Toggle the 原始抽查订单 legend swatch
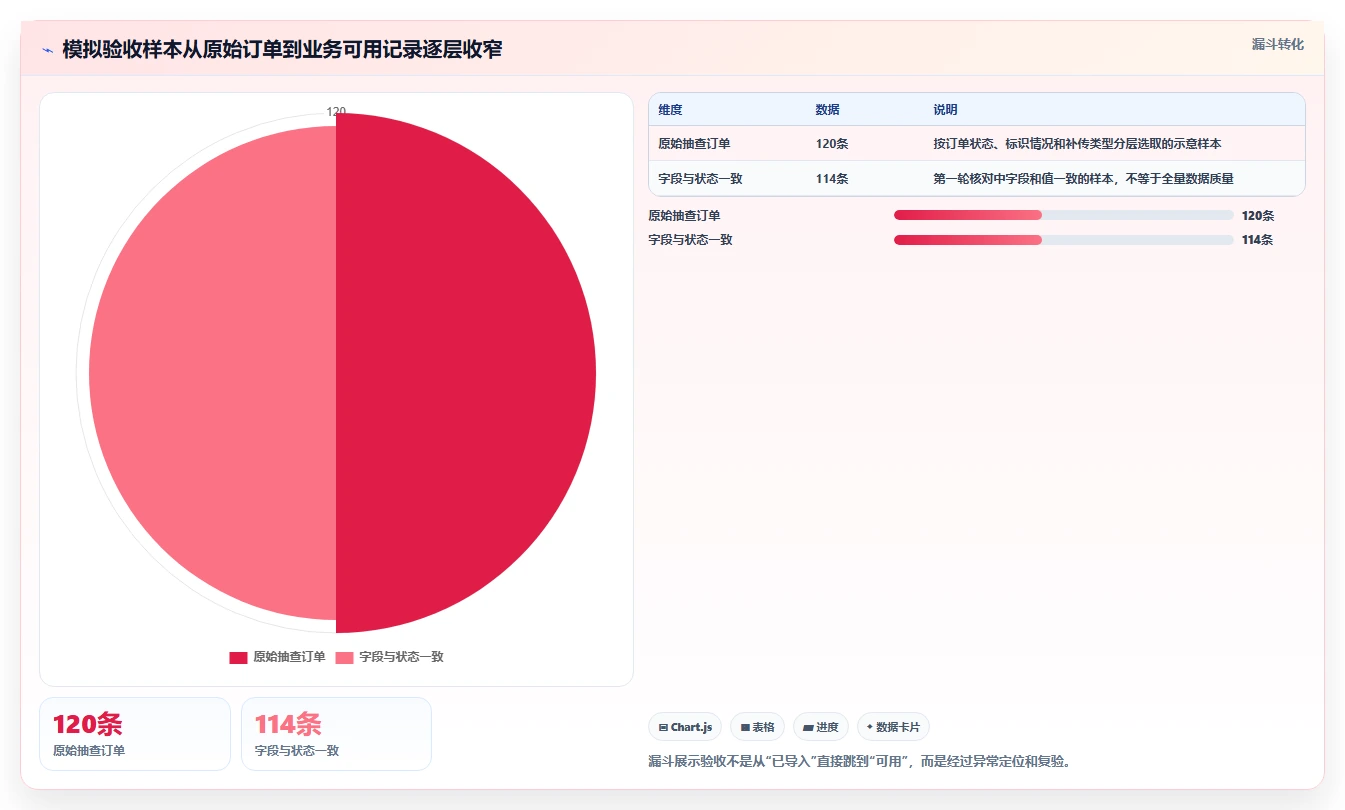This screenshot has width=1345, height=810. 238,657
